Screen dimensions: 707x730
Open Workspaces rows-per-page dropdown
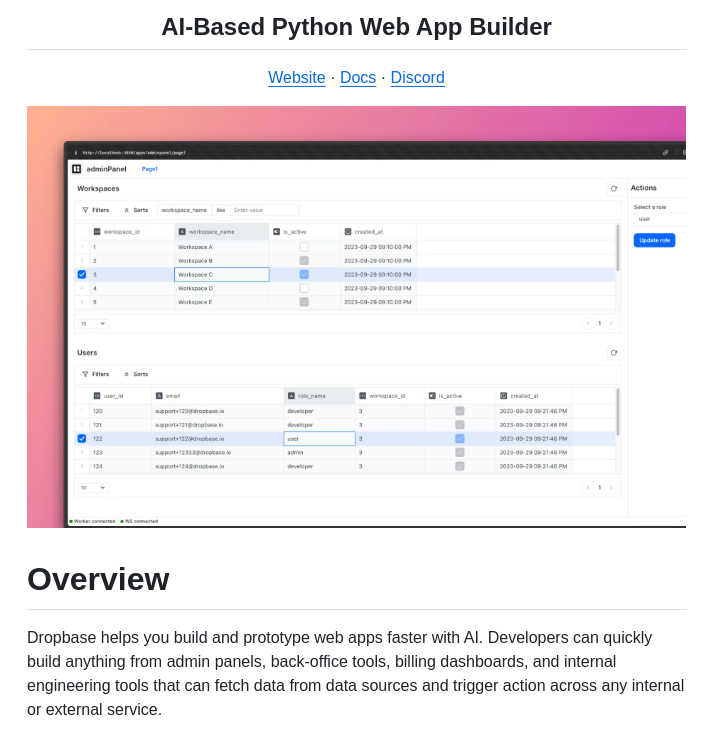point(94,323)
